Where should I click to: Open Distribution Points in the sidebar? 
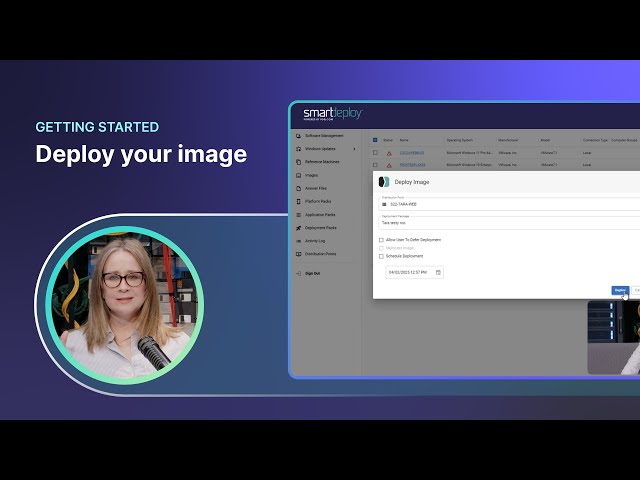tap(320, 254)
